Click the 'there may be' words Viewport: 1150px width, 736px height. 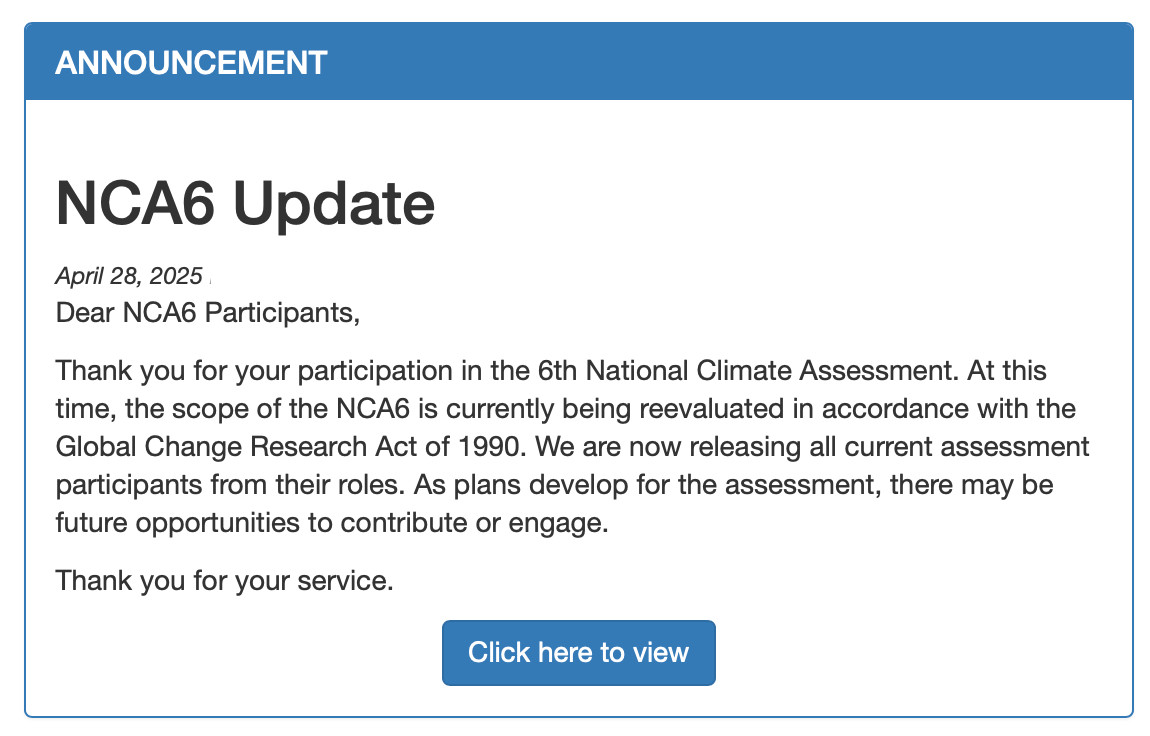pos(971,485)
